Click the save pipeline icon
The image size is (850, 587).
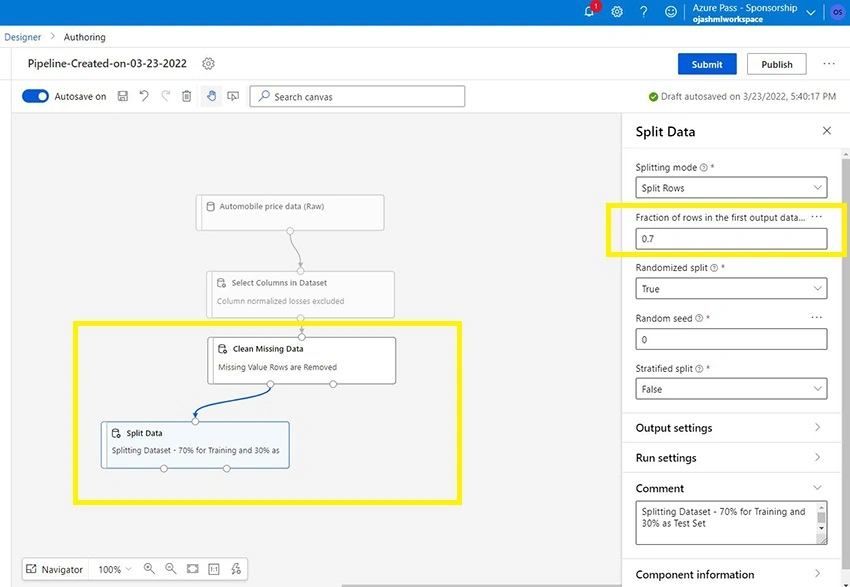click(x=123, y=96)
